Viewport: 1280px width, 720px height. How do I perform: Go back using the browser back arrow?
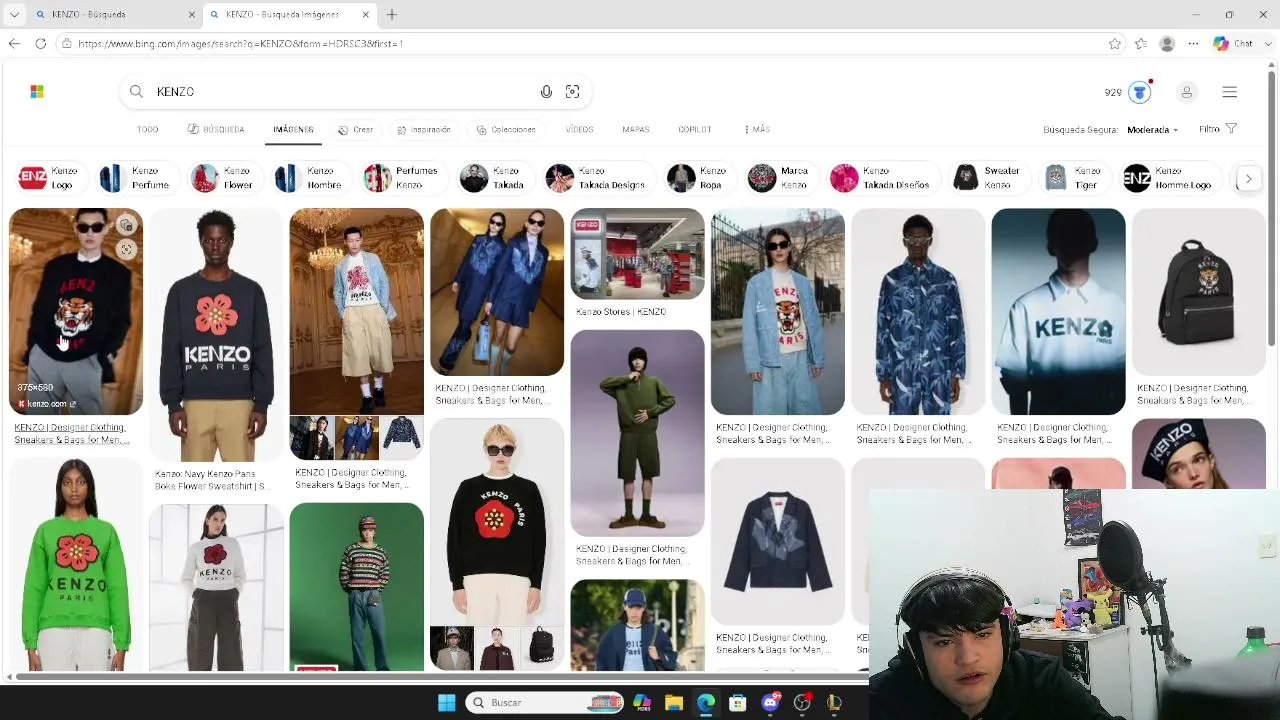click(x=14, y=44)
